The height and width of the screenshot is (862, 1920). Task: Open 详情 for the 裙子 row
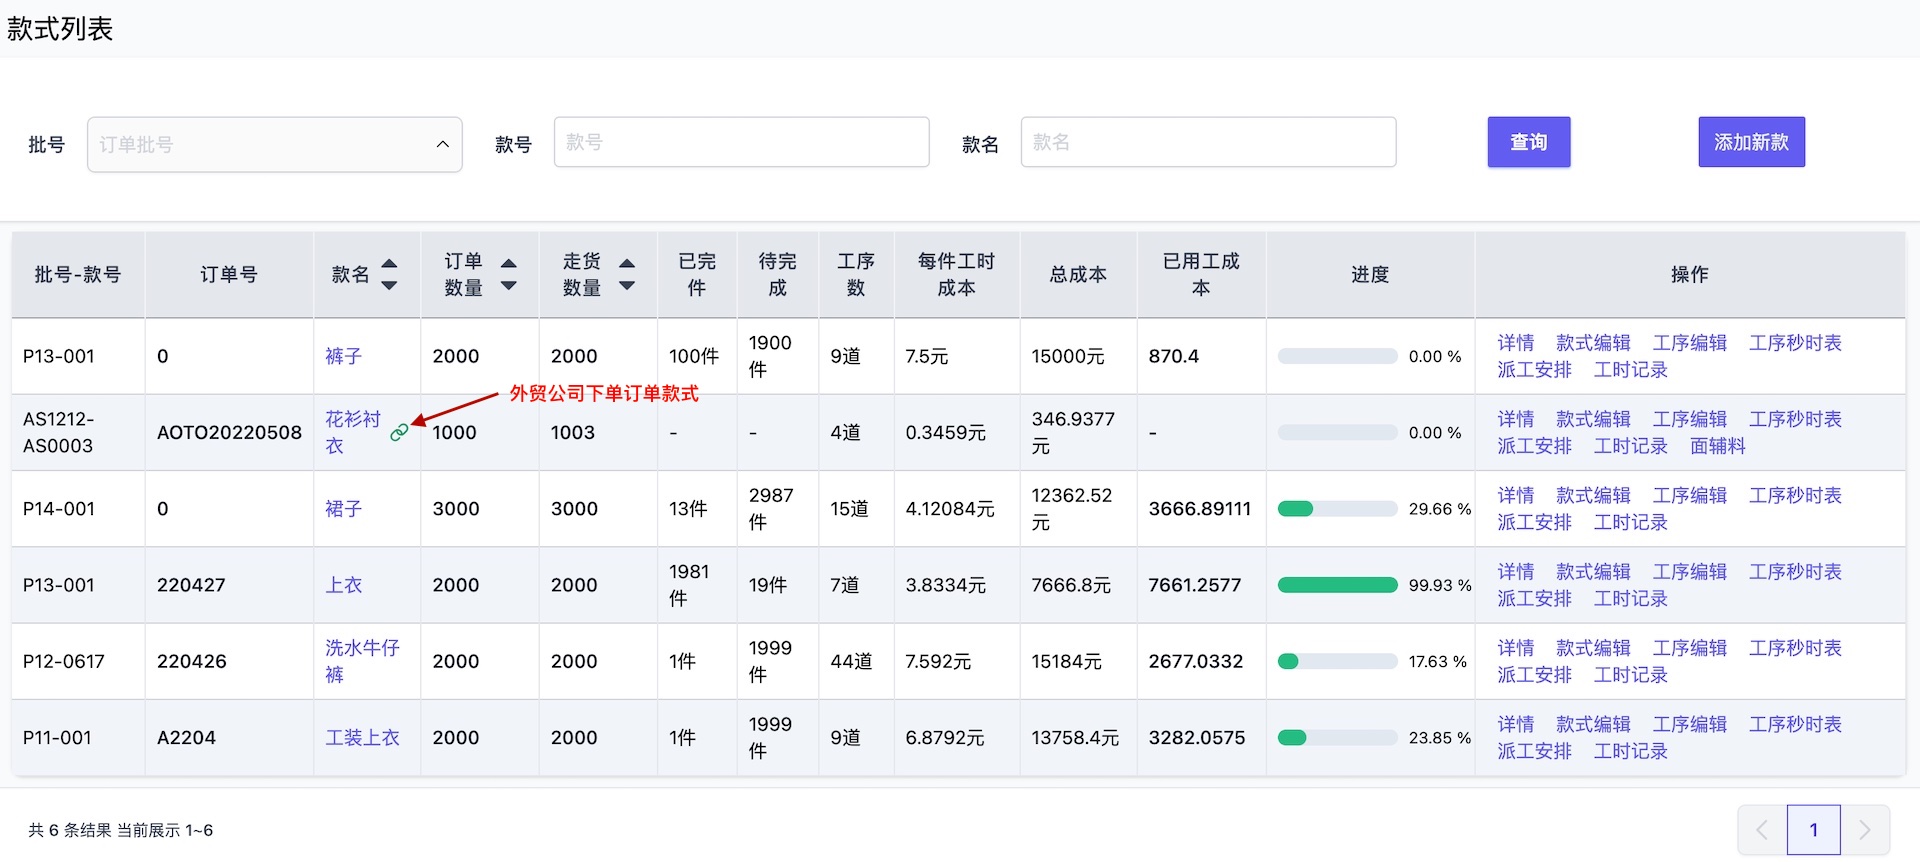point(1516,495)
